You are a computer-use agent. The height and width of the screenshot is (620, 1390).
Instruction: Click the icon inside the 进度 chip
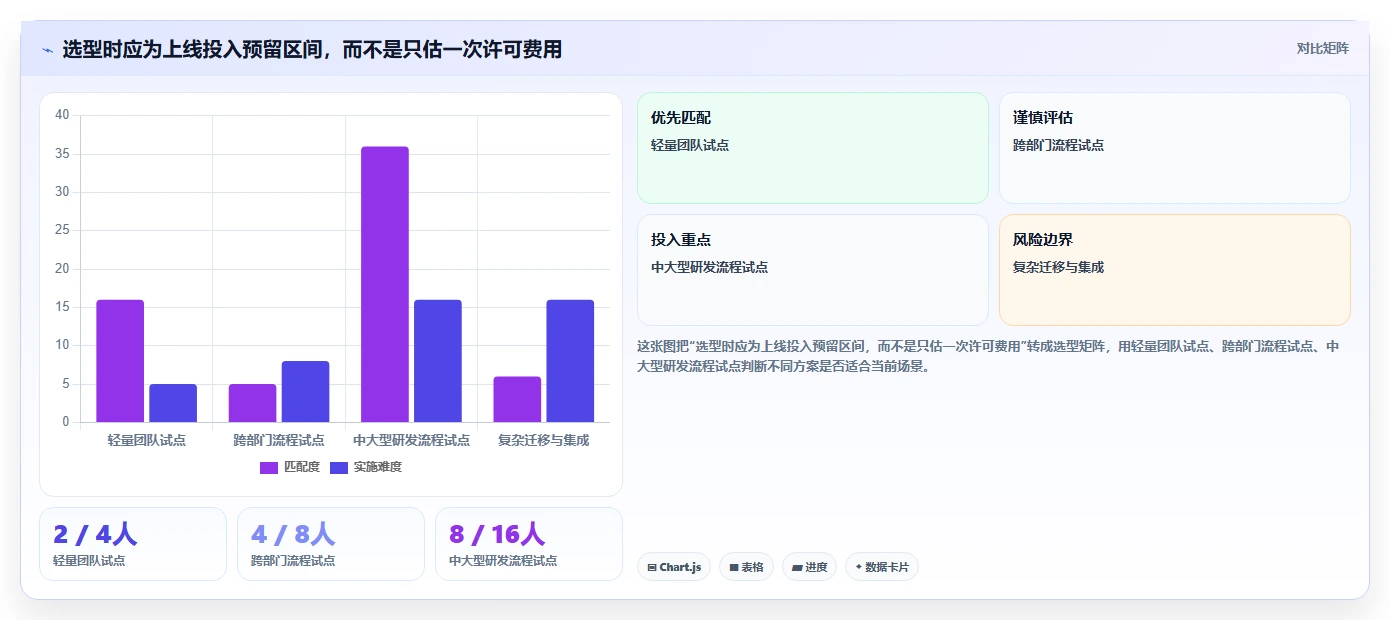(797, 567)
